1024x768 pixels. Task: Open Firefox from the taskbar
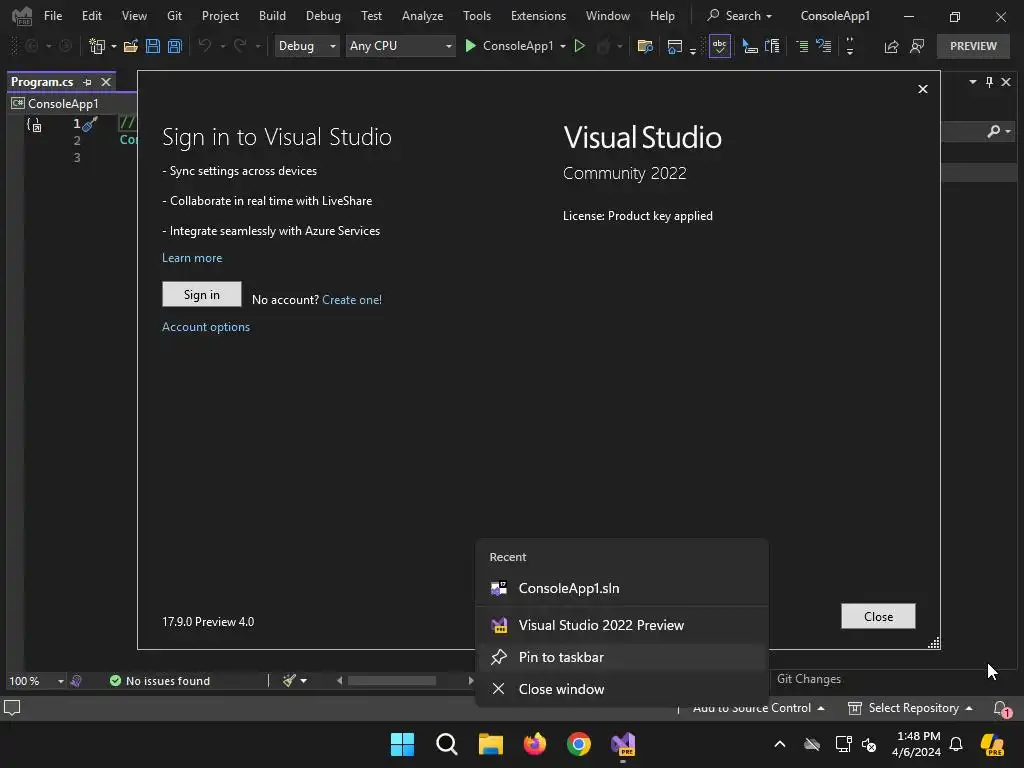click(535, 744)
